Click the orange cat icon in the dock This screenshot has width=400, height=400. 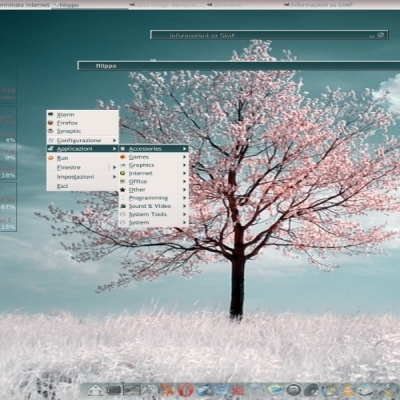(x=168, y=389)
